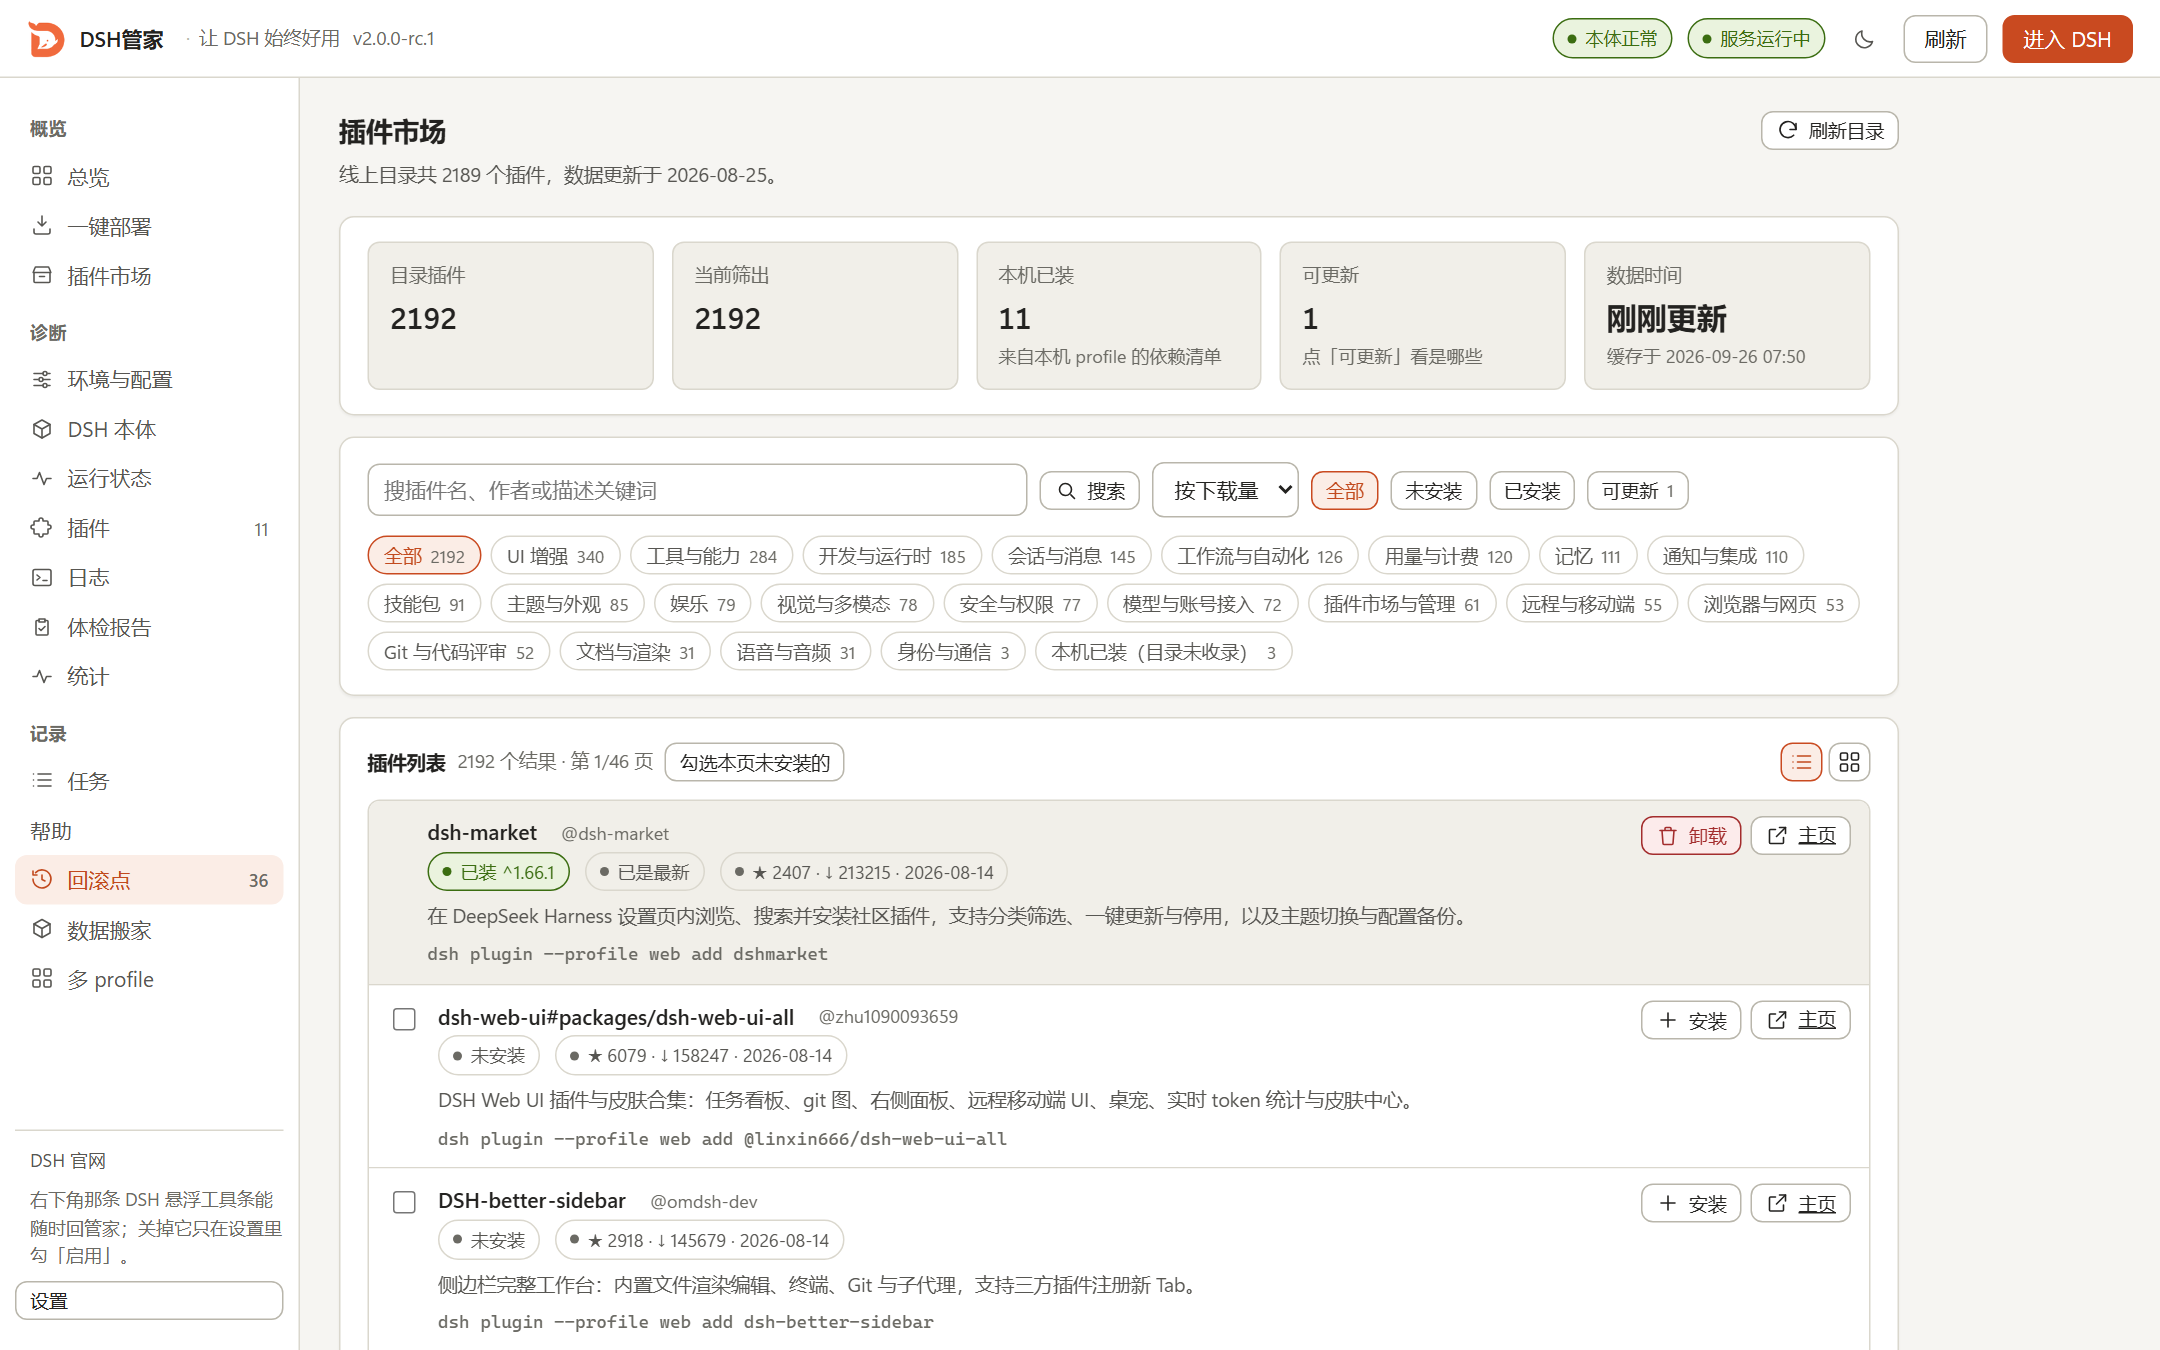
Task: Open 插件市场 in sidebar
Action: click(149, 276)
